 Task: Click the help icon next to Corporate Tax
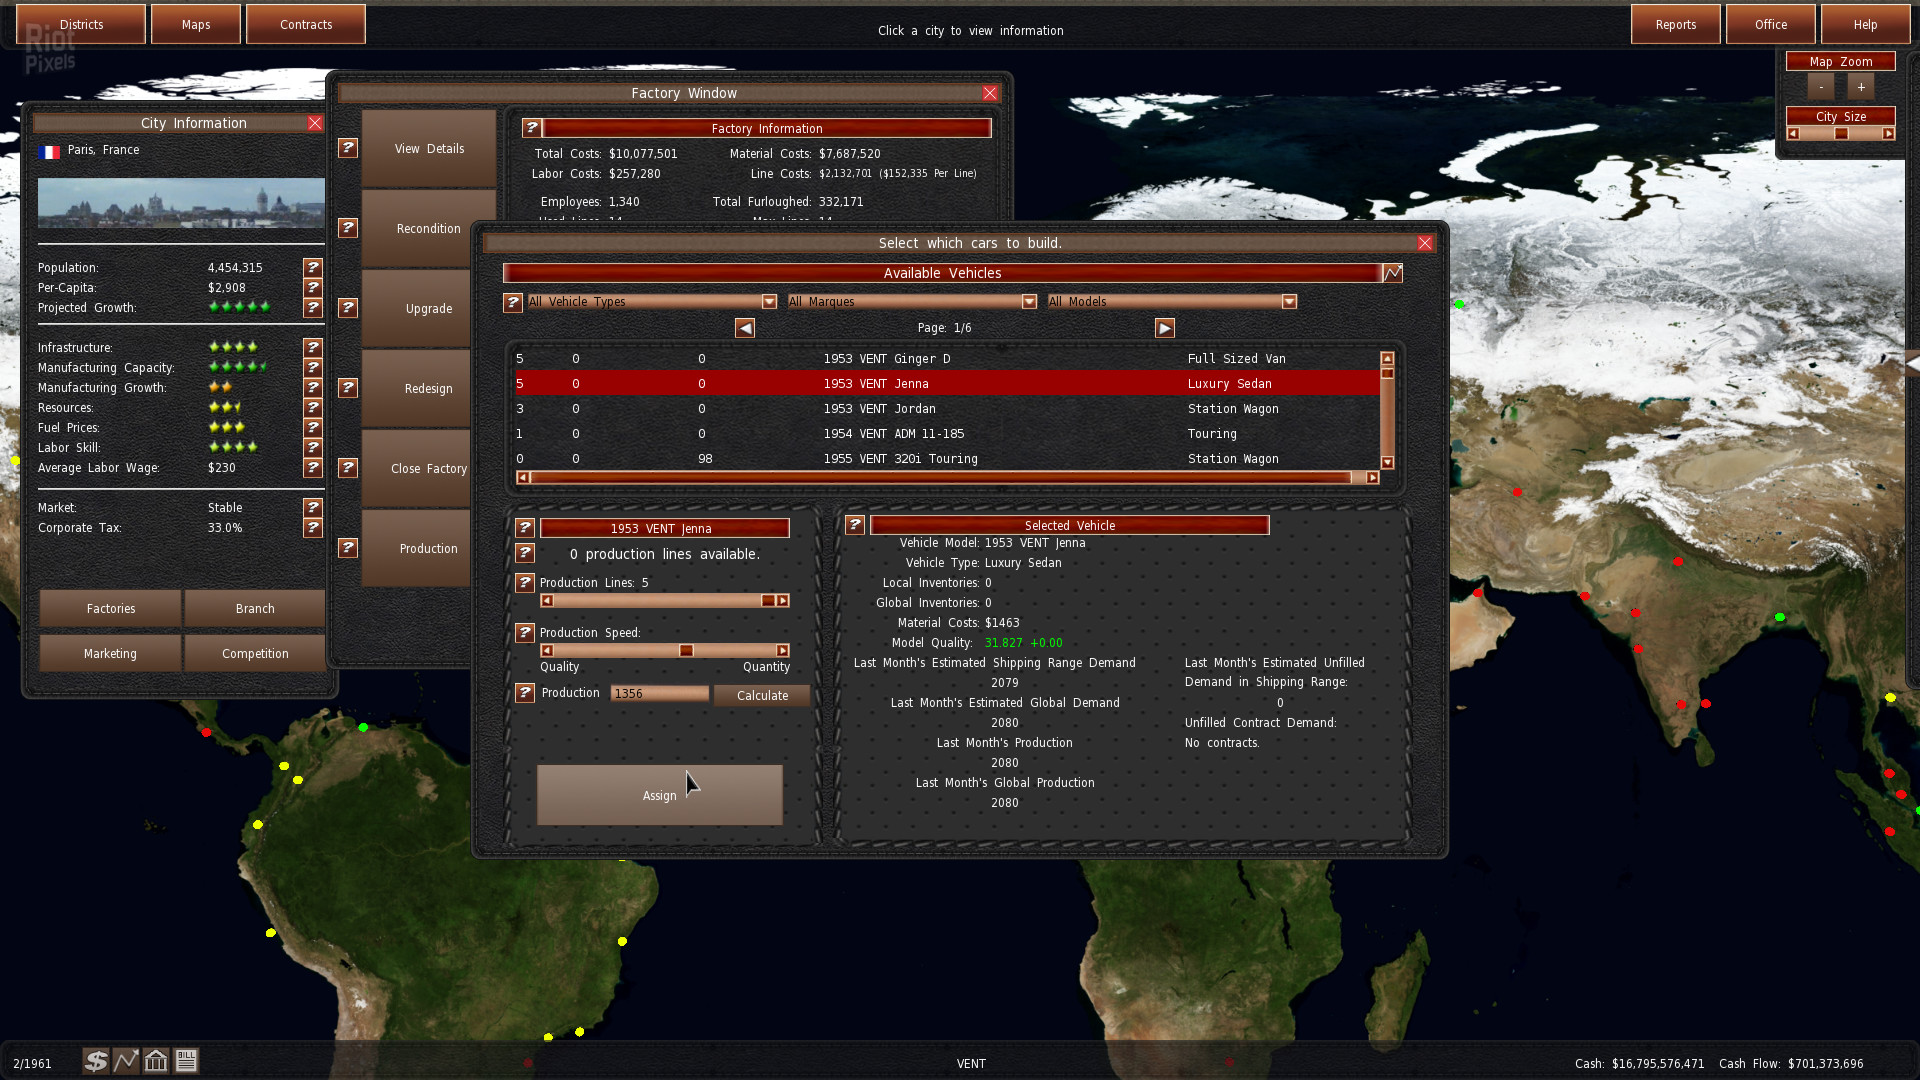(x=313, y=528)
